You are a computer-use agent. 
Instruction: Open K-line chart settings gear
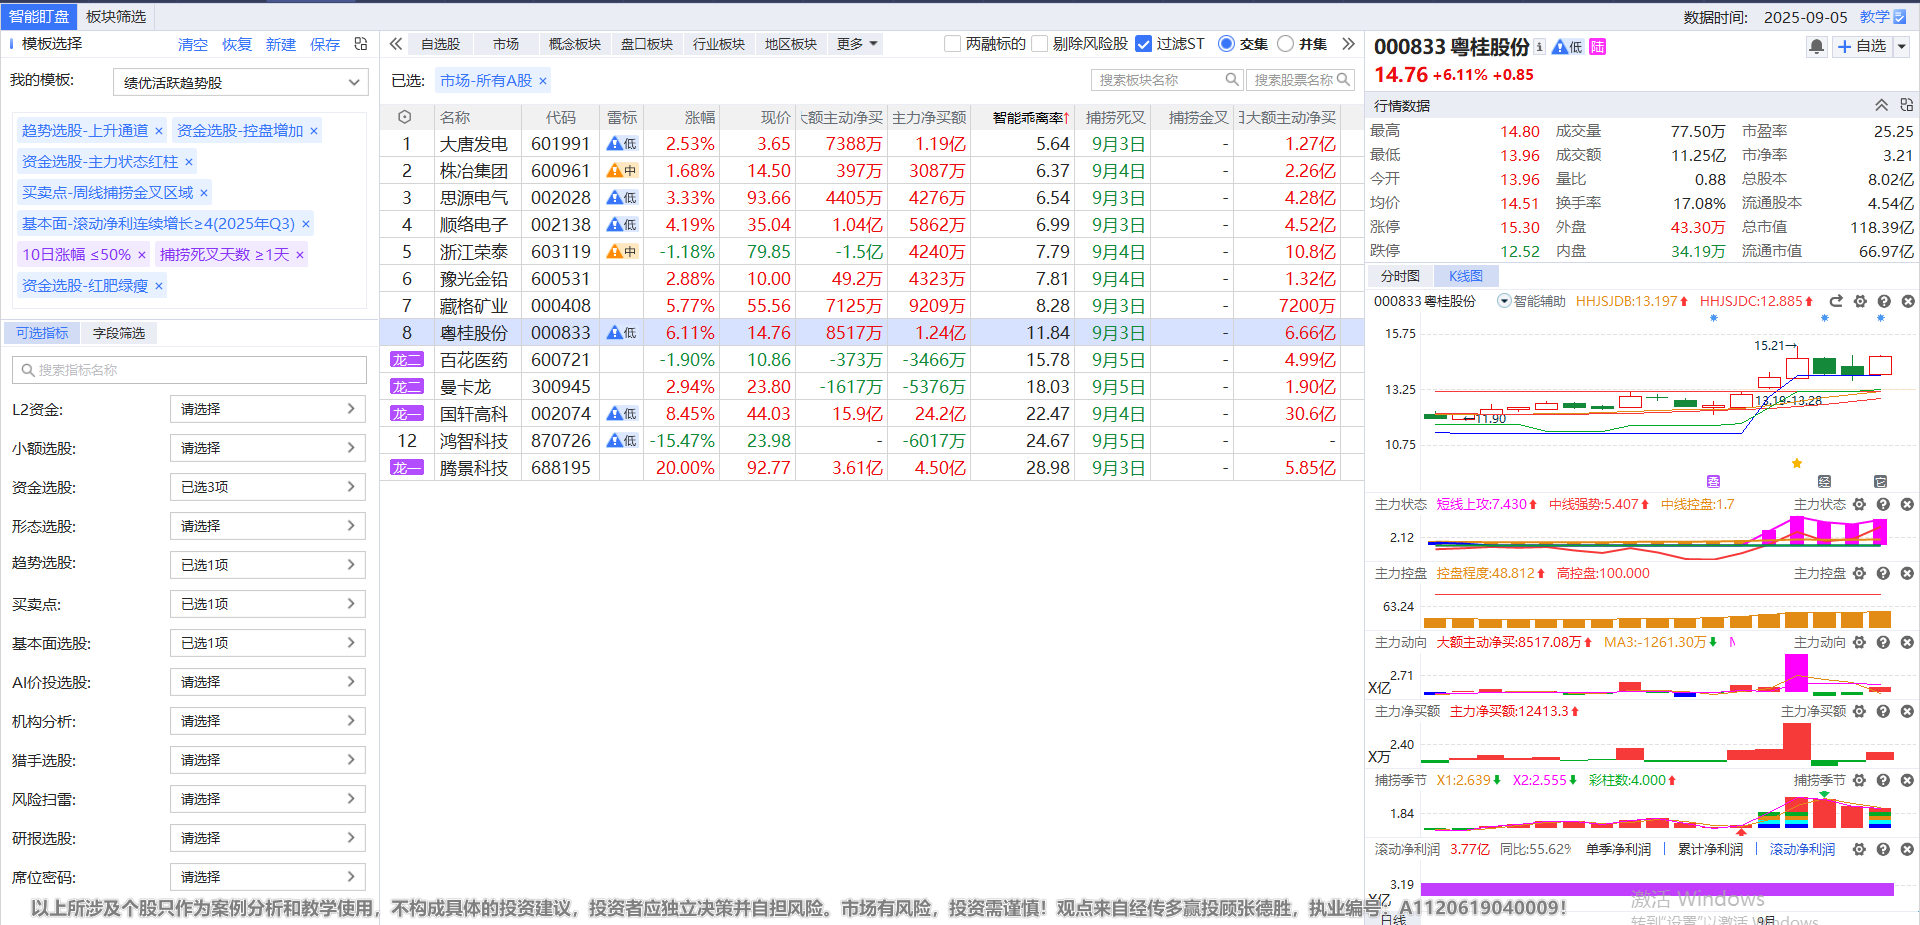click(x=1860, y=301)
